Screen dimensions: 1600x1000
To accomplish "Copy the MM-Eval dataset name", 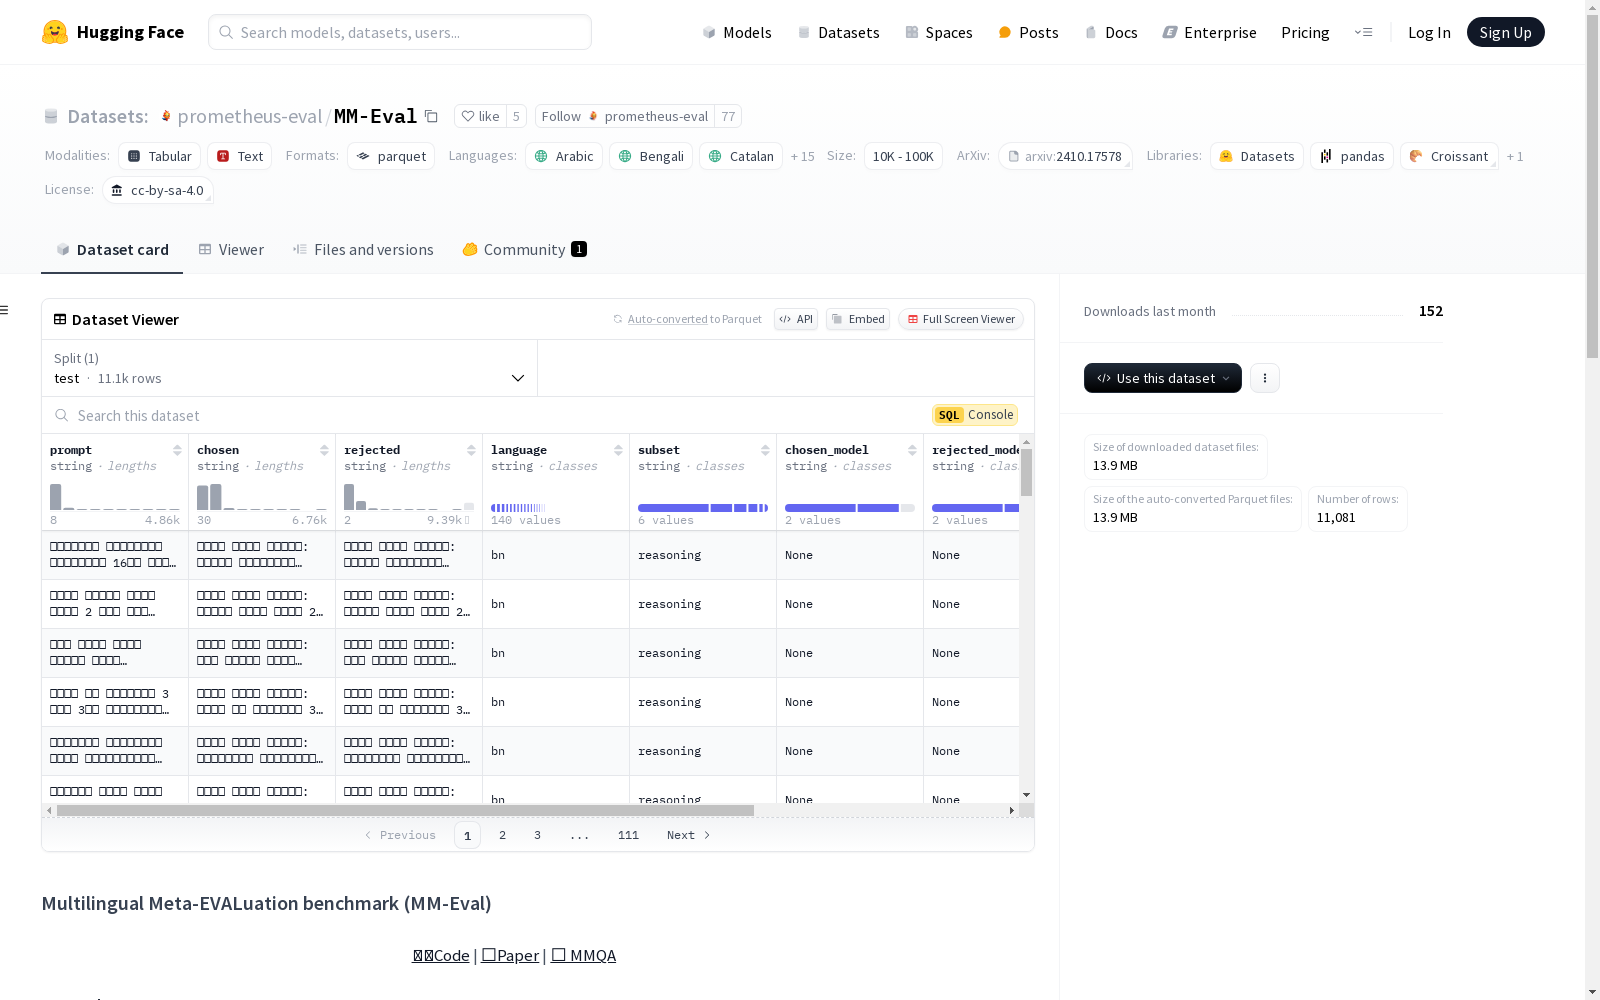I will pyautogui.click(x=431, y=116).
